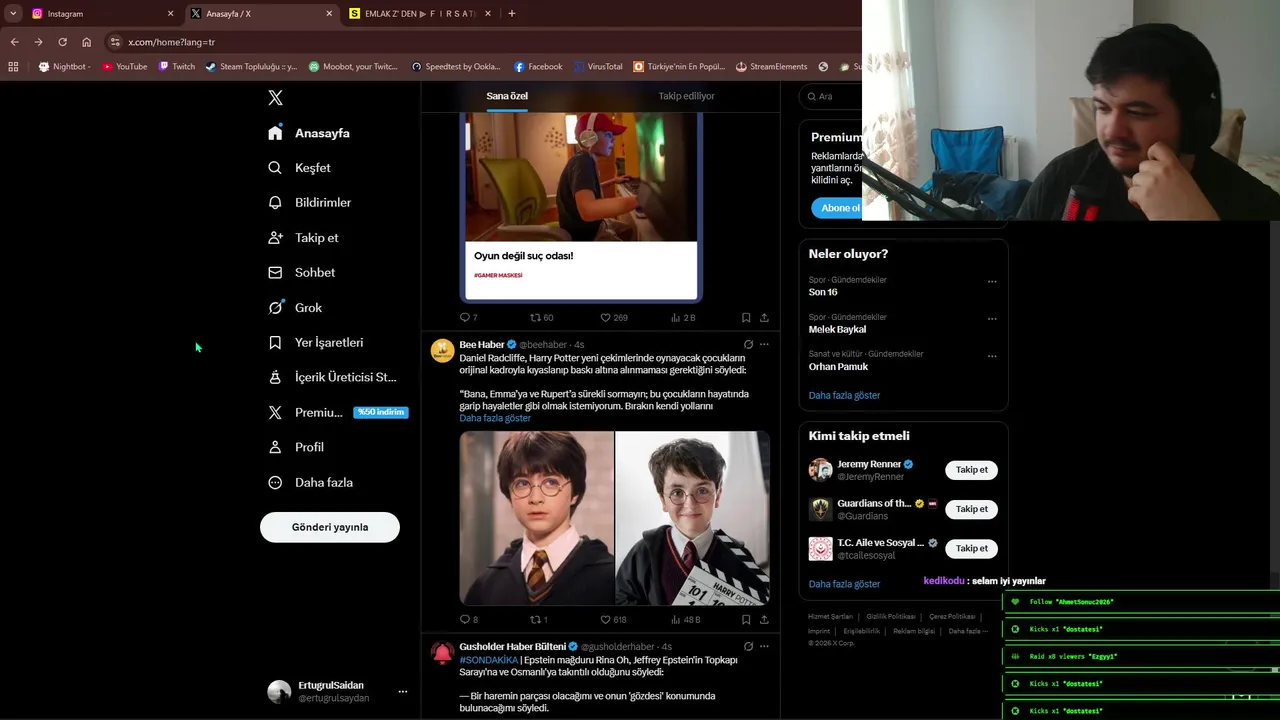Reply to Bee Haber post with 8 replies
The width and height of the screenshot is (1280, 720).
click(468, 620)
